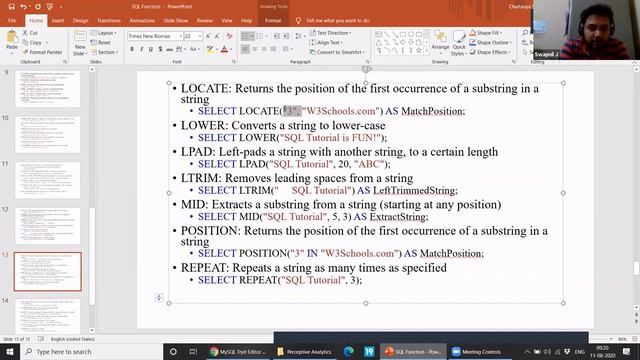
Task: Select slide 12 thumbnail
Action: tap(48, 226)
